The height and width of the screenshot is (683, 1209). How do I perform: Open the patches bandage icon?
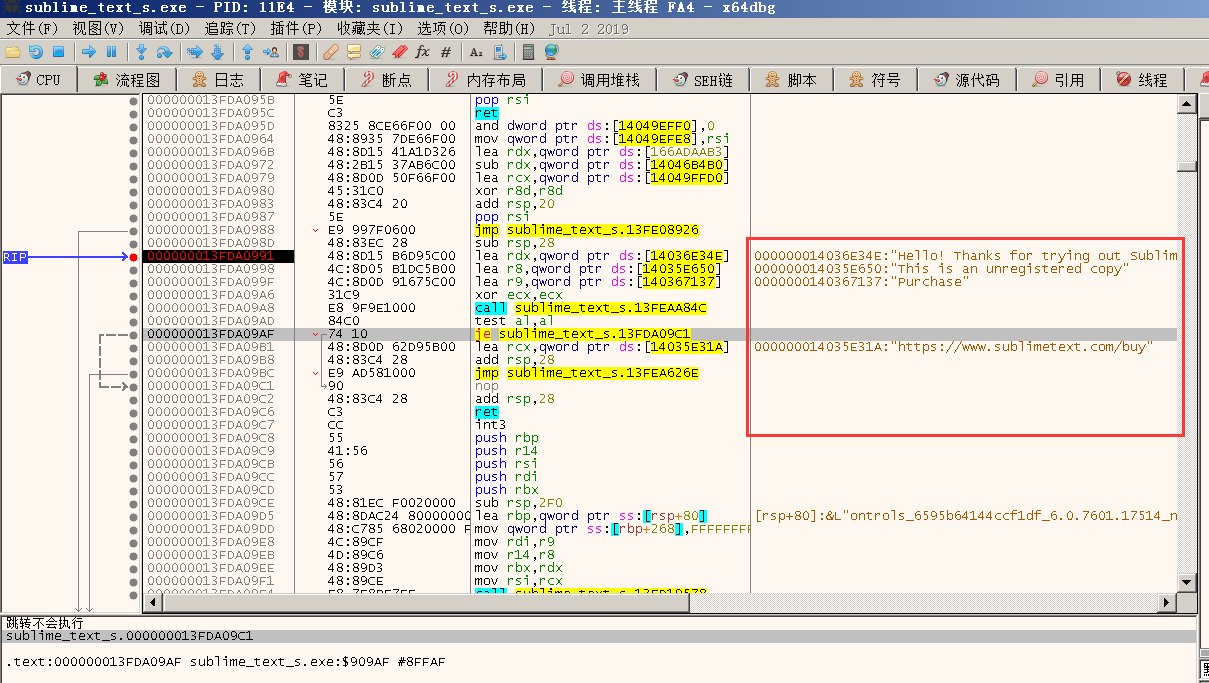pos(331,51)
